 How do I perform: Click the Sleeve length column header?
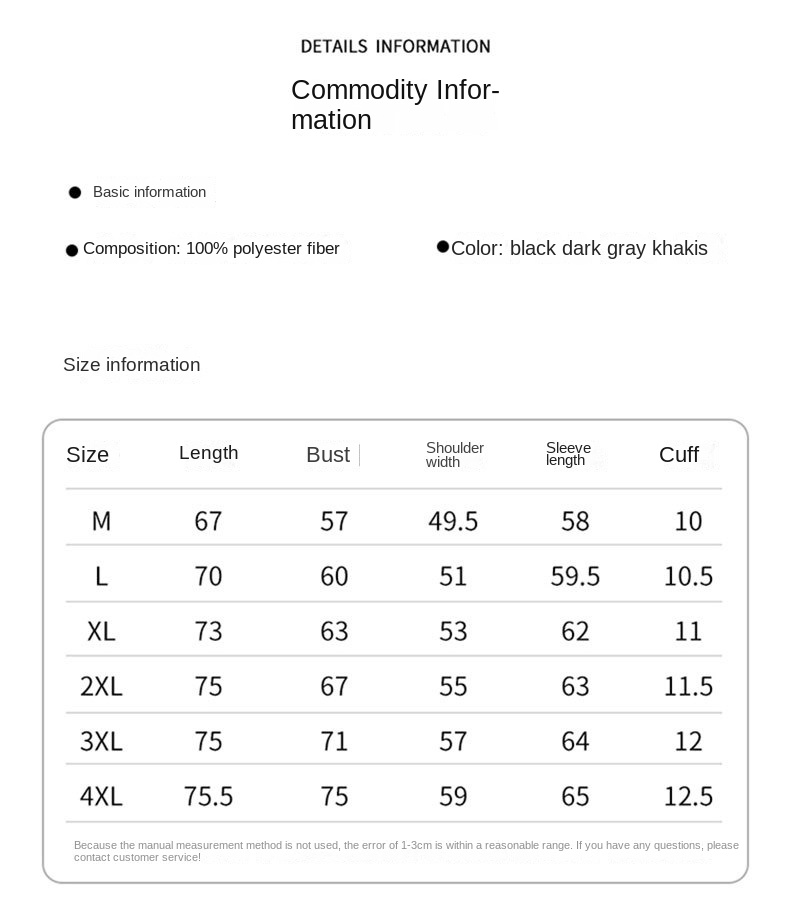tap(568, 454)
